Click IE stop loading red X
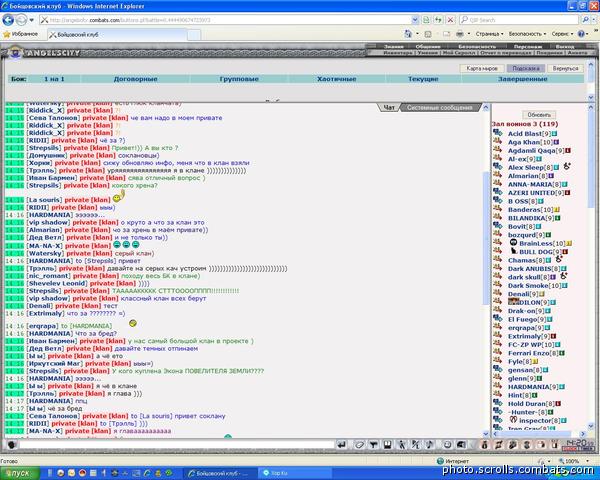600x480 pixels. click(x=451, y=20)
